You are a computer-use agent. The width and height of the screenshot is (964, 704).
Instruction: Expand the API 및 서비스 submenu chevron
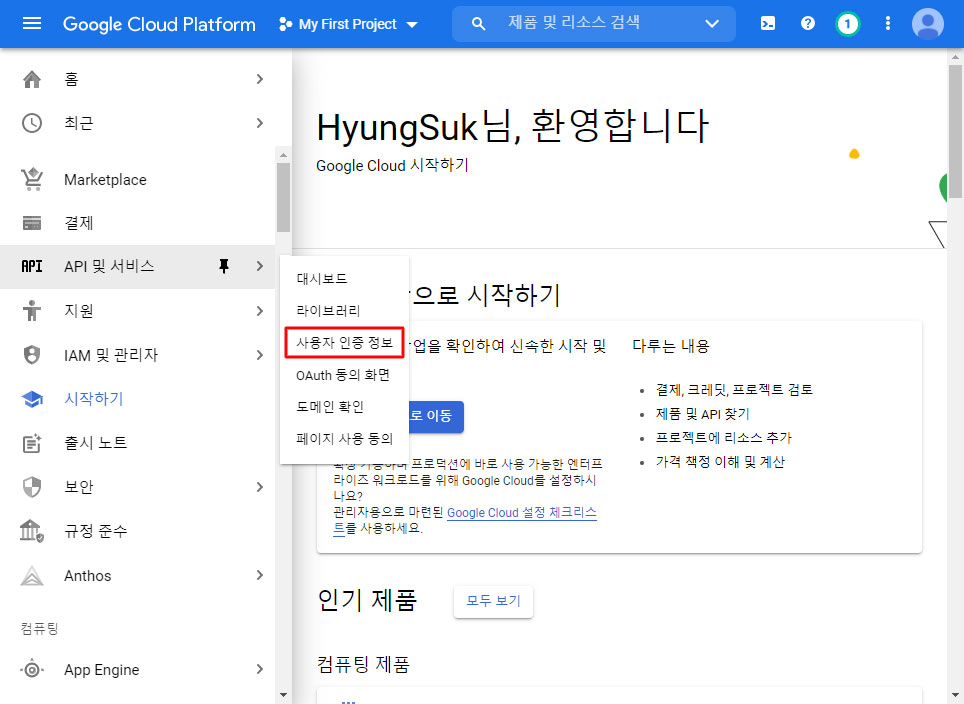[260, 266]
